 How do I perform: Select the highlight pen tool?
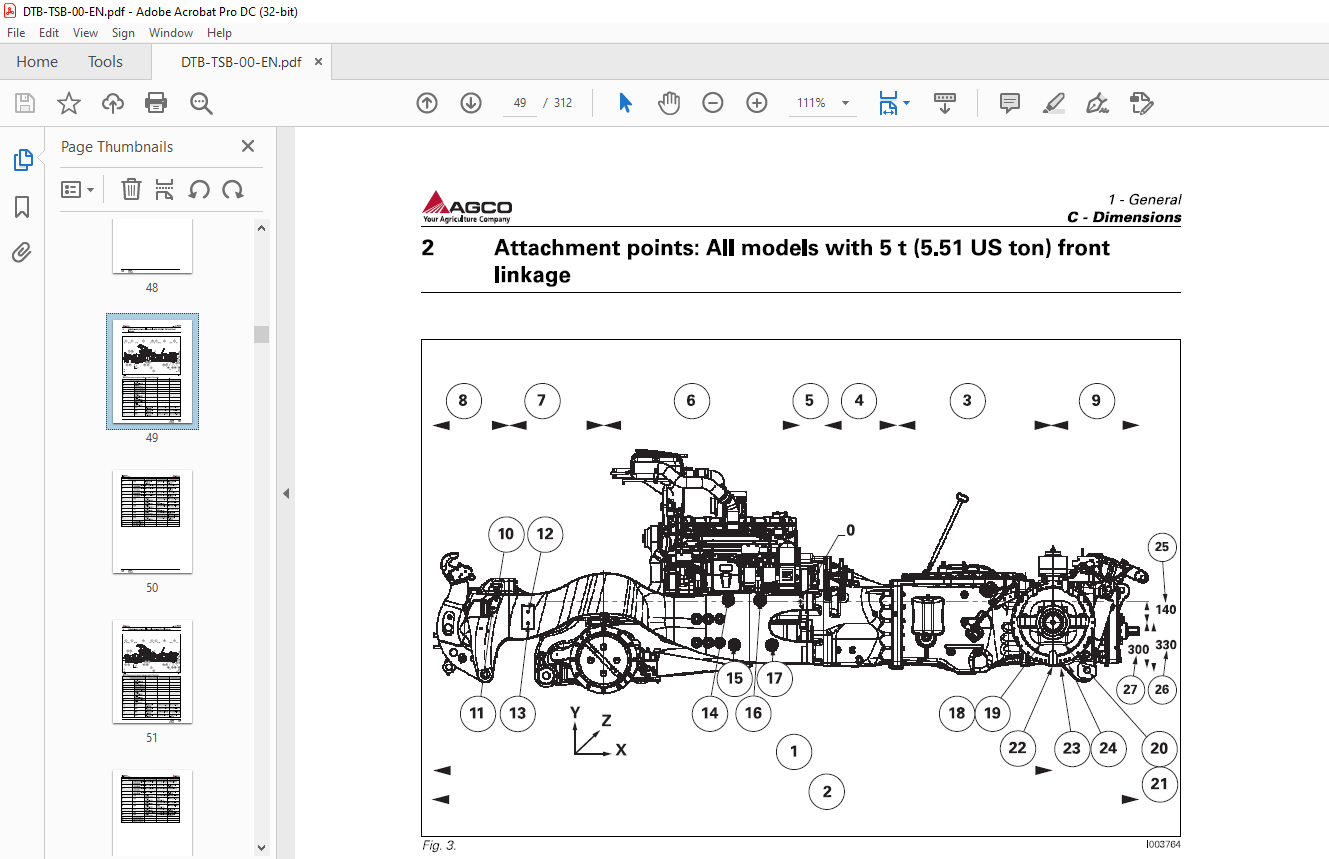tap(1053, 103)
